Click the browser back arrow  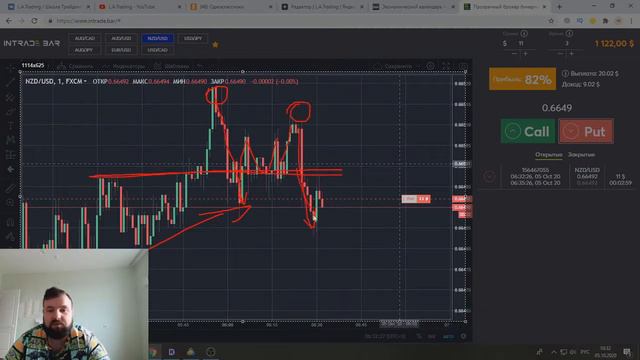tap(9, 21)
